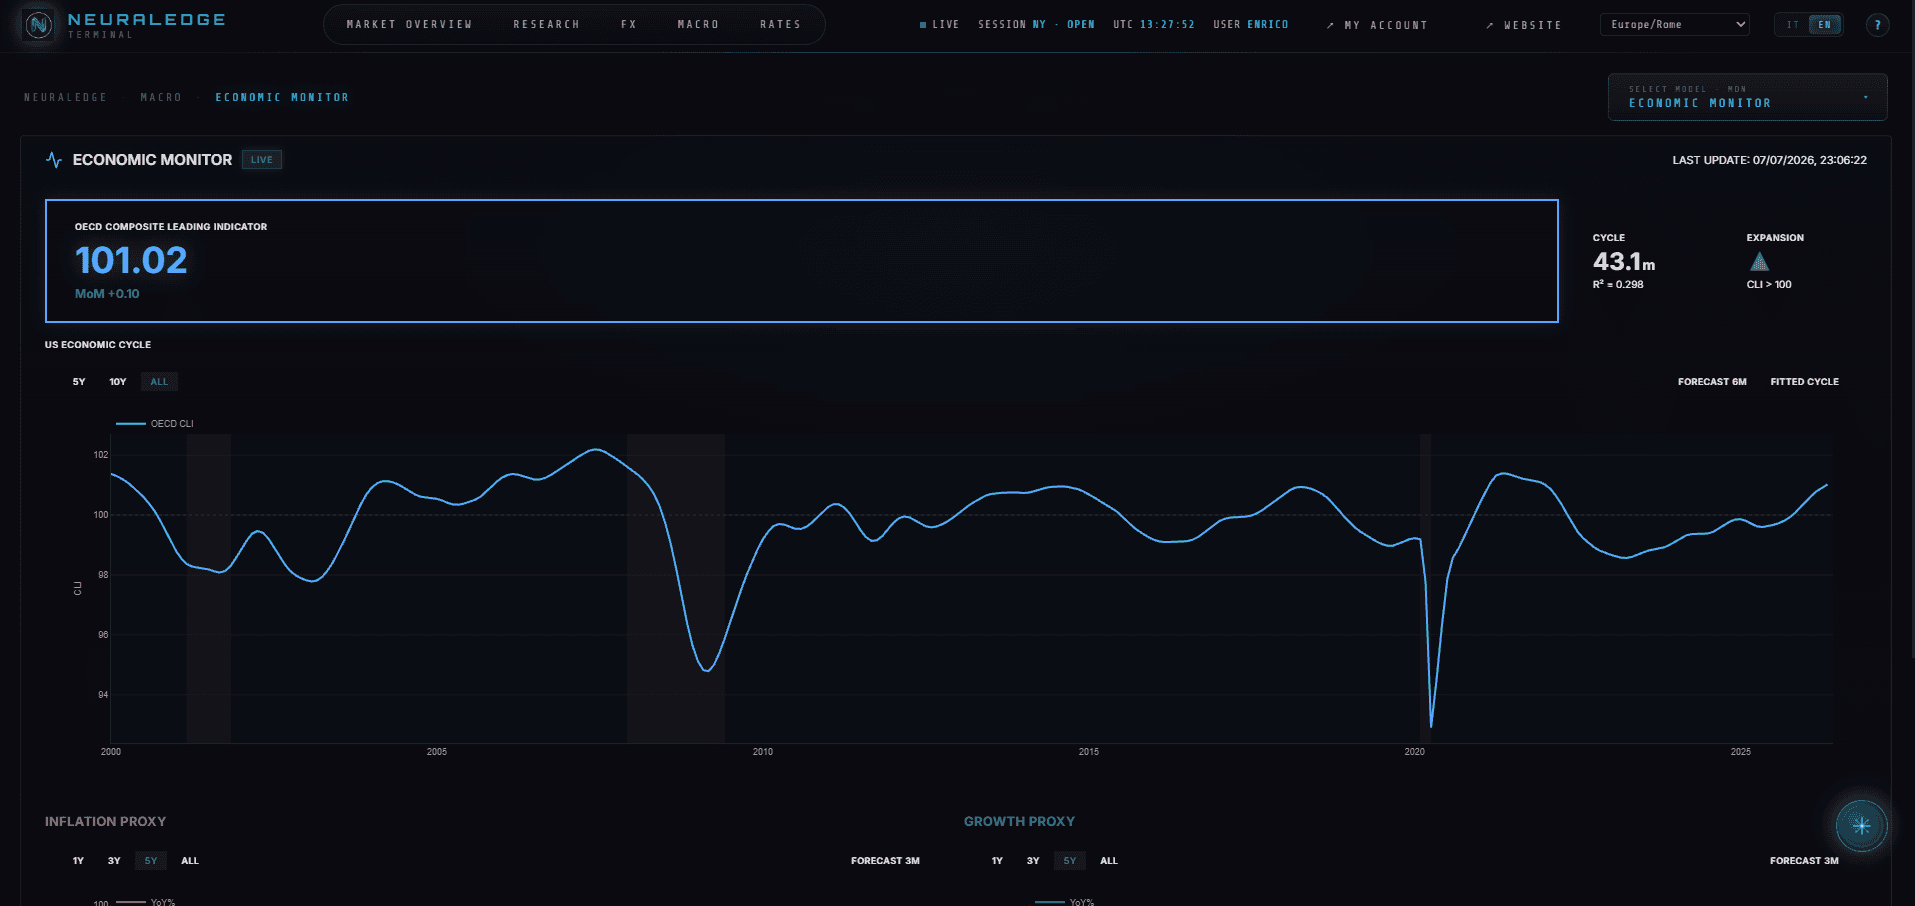This screenshot has width=1915, height=906.
Task: Open the Europe/Rome timezone dropdown
Action: pos(1674,25)
